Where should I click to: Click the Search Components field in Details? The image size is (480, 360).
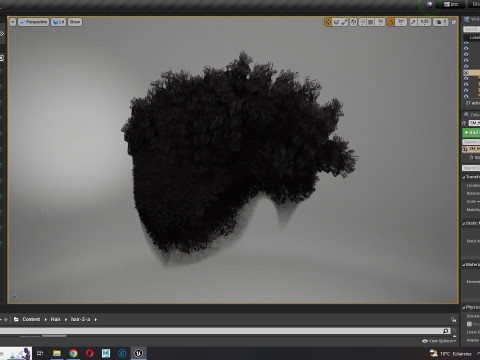pyautogui.click(x=471, y=142)
